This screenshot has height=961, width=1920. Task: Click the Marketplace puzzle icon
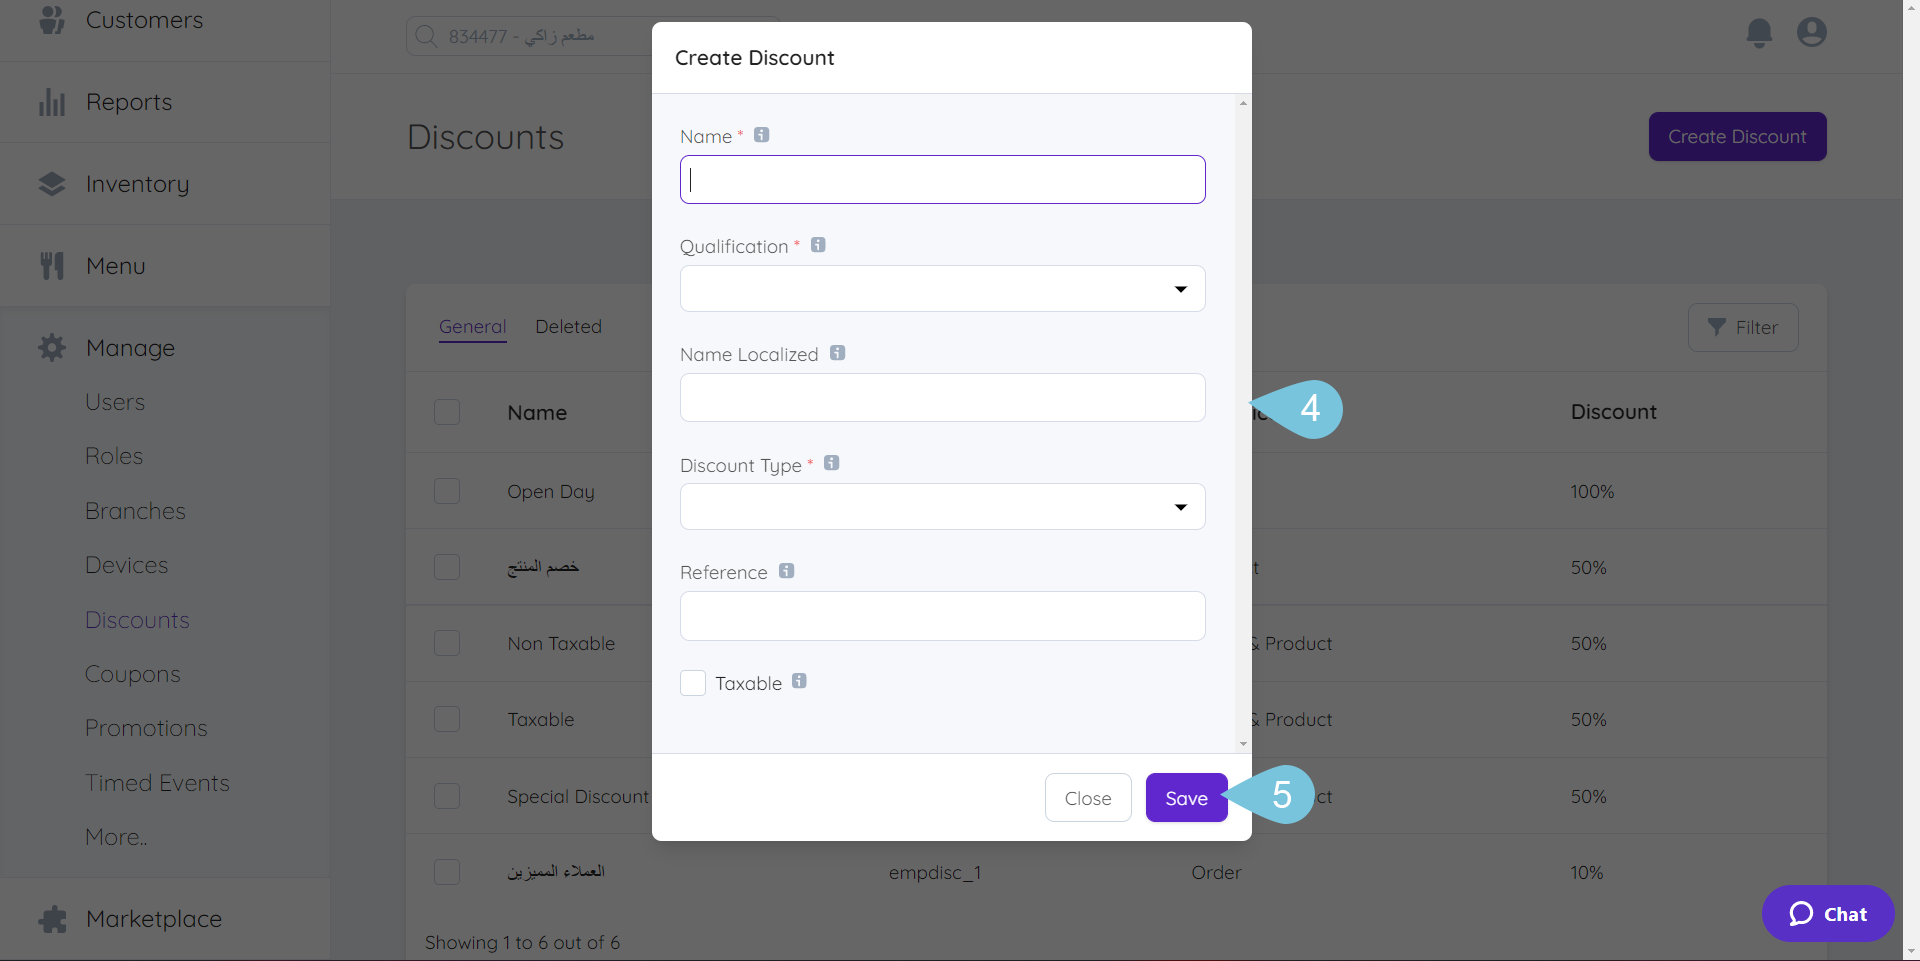click(x=52, y=919)
